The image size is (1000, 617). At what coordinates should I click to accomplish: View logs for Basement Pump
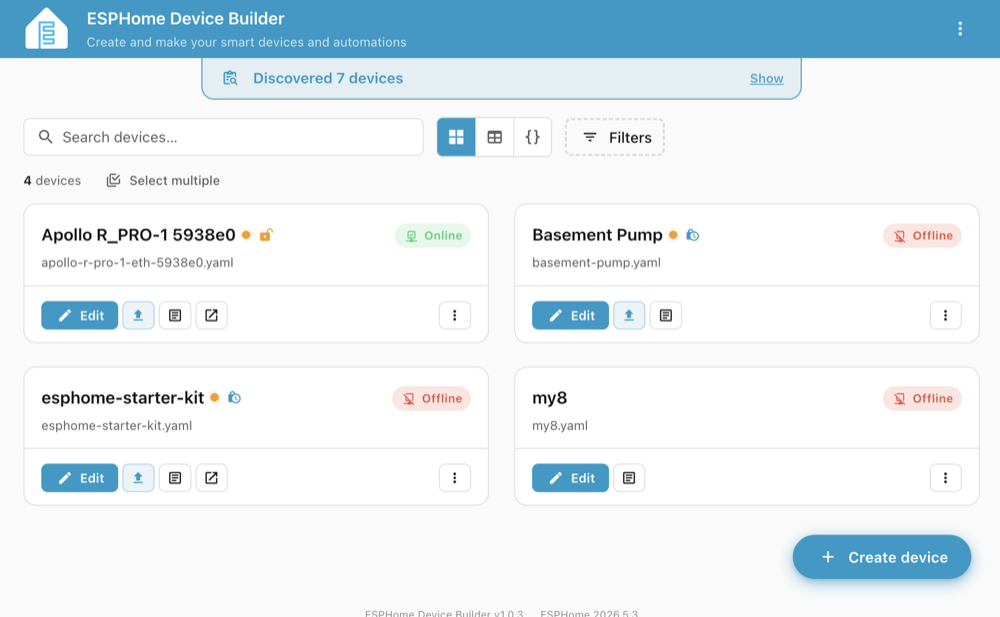666,315
